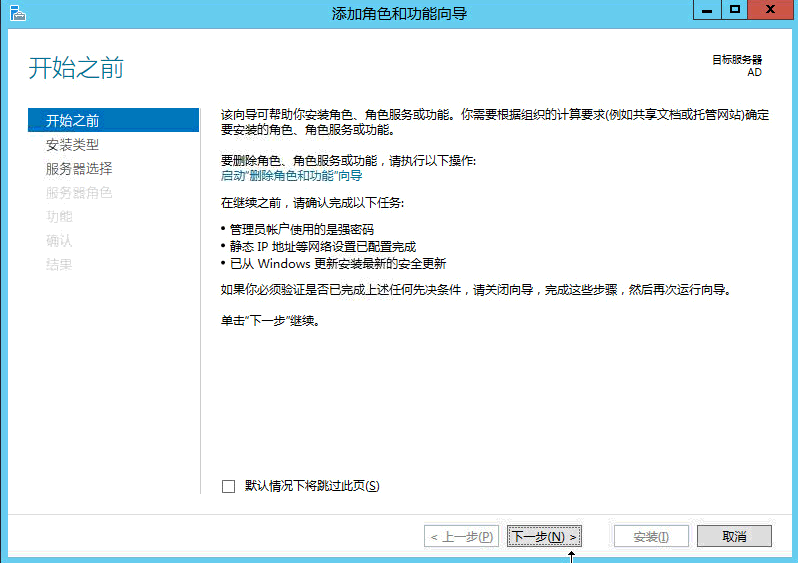Click the wizard icon in the title bar
Viewport: 798px width, 563px height.
15,13
